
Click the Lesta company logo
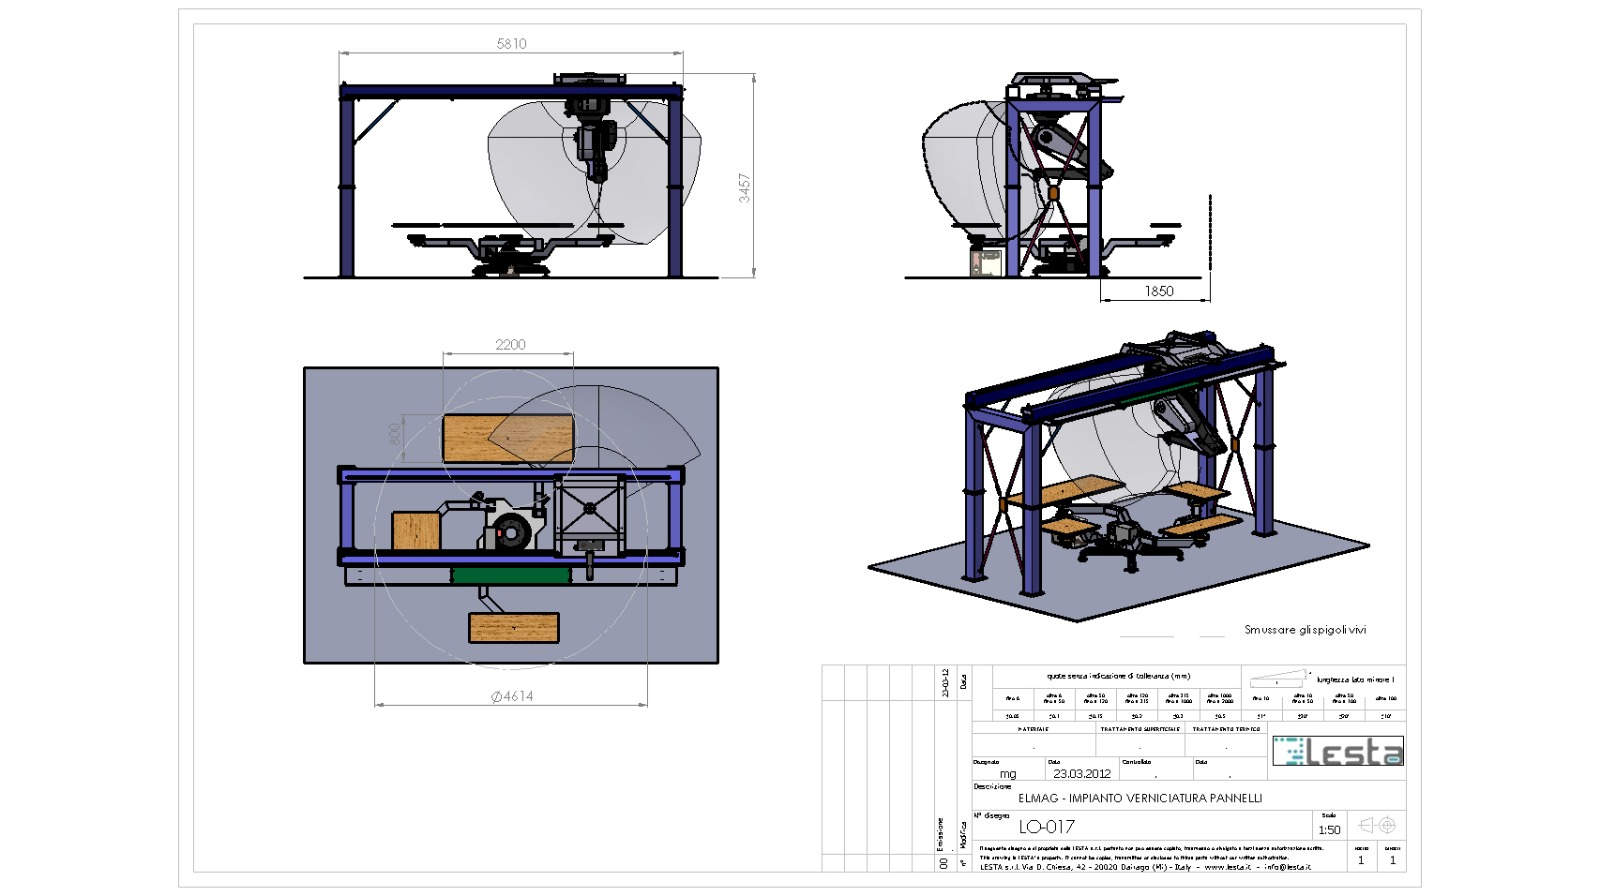coord(1337,751)
